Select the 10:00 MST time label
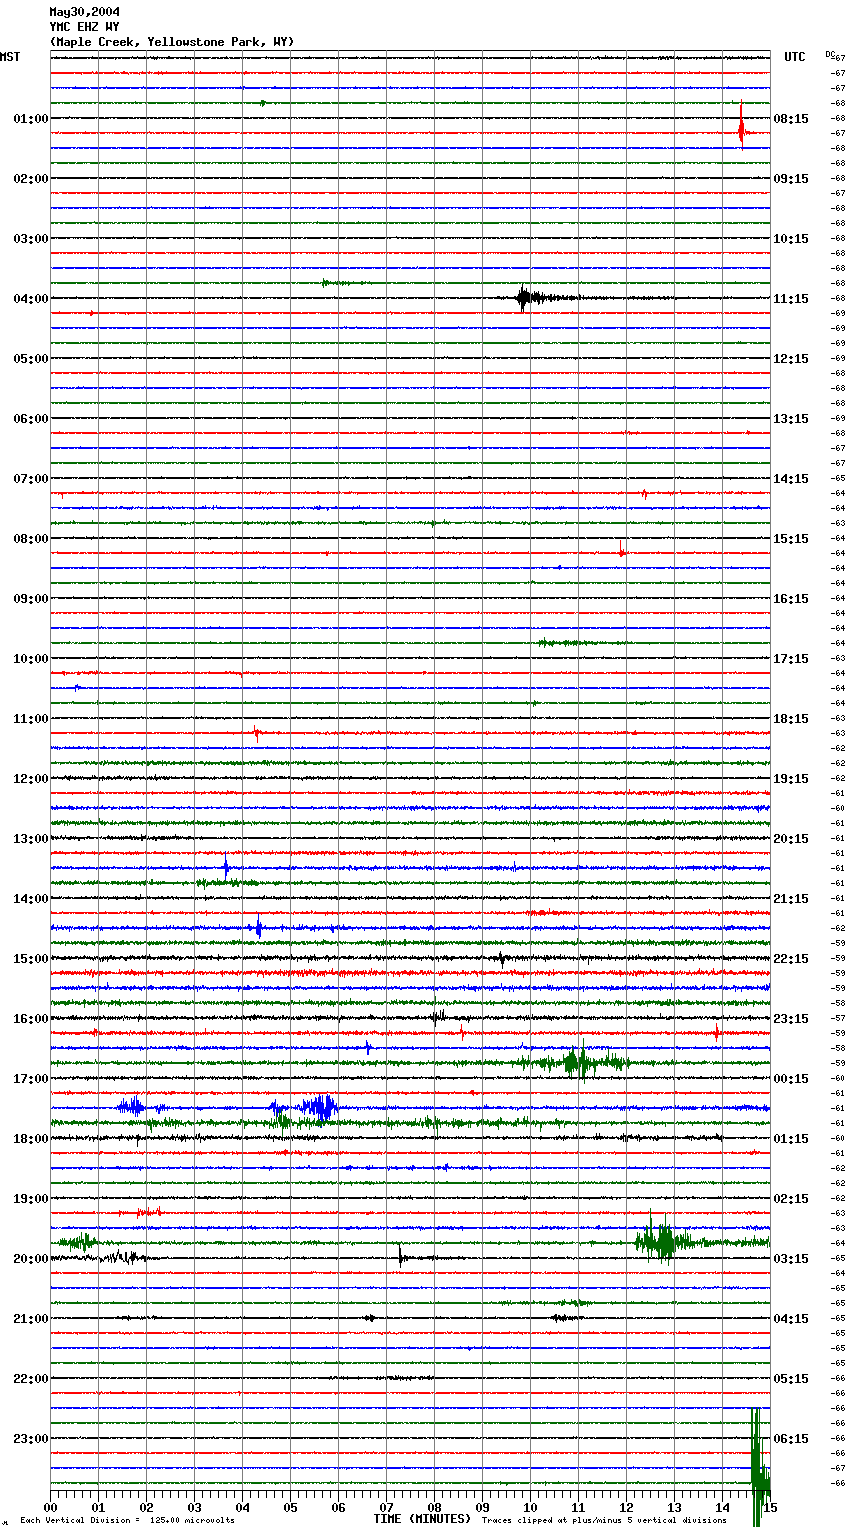This screenshot has width=850, height=1534. pos(31,659)
